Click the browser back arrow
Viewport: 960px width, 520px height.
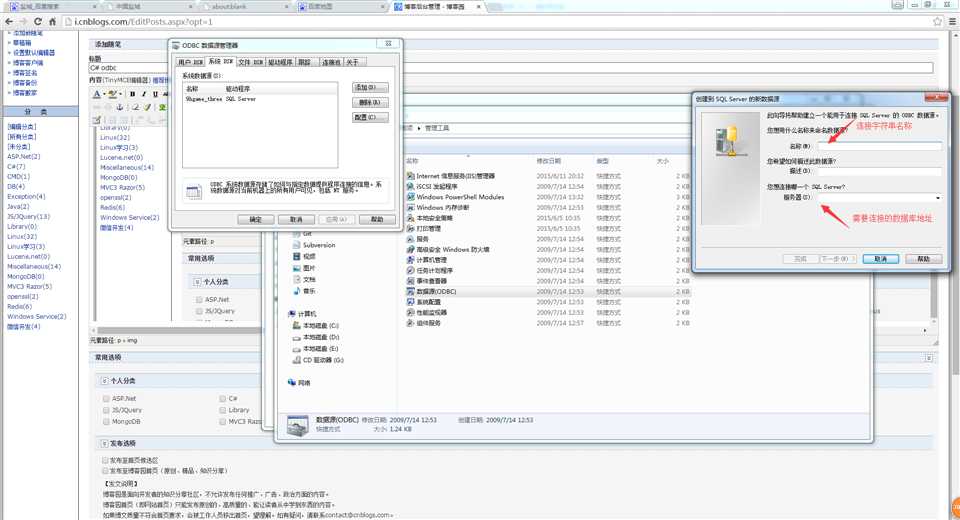[9, 21]
